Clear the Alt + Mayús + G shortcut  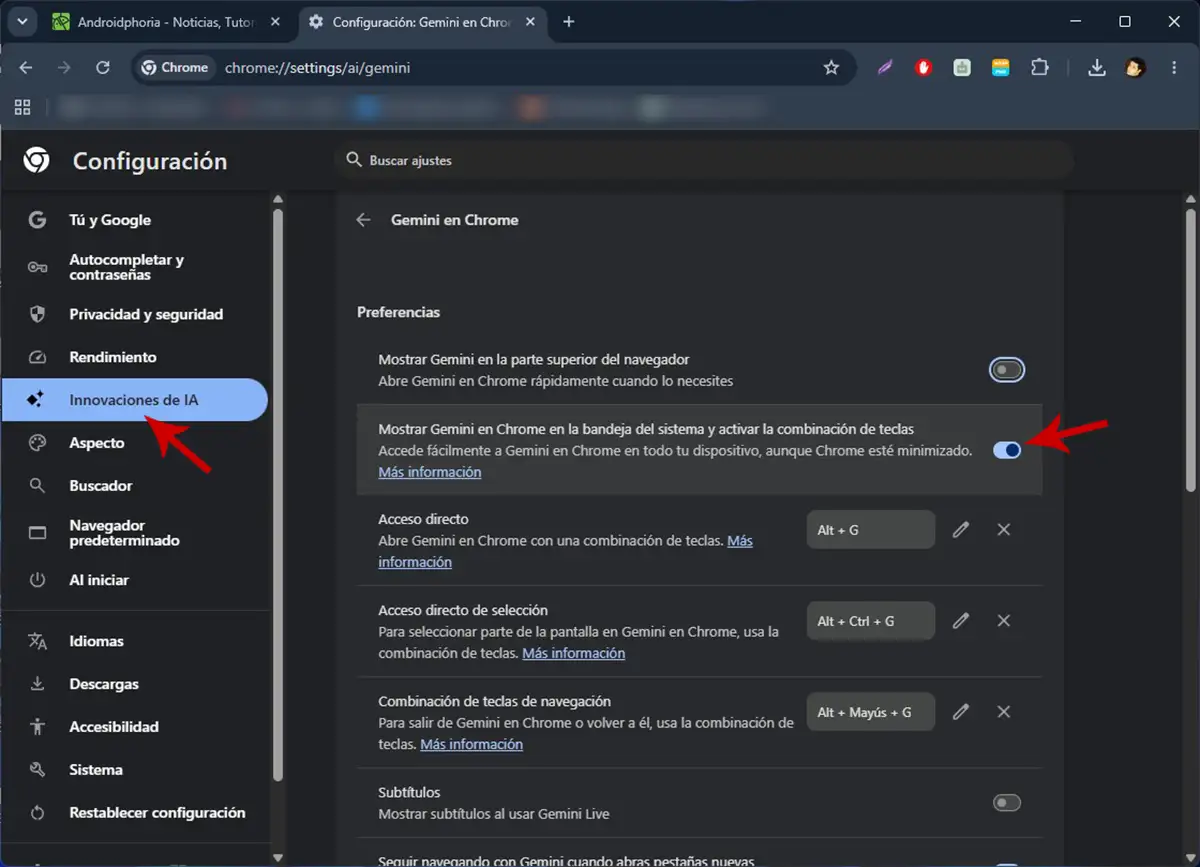pyautogui.click(x=1004, y=712)
